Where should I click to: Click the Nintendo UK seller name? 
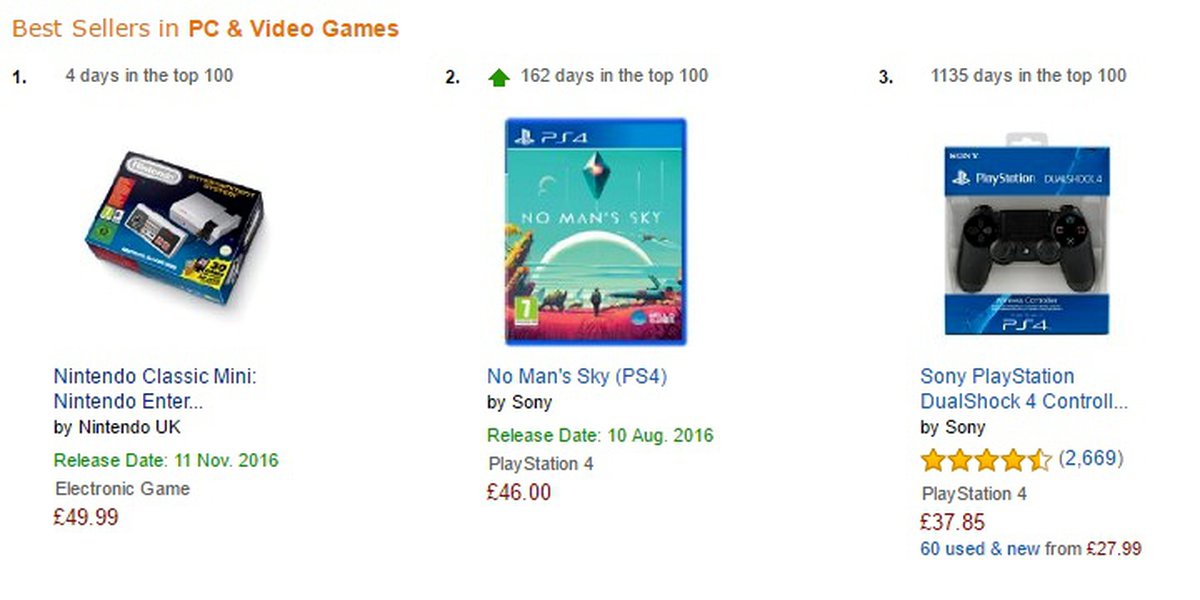tap(129, 428)
